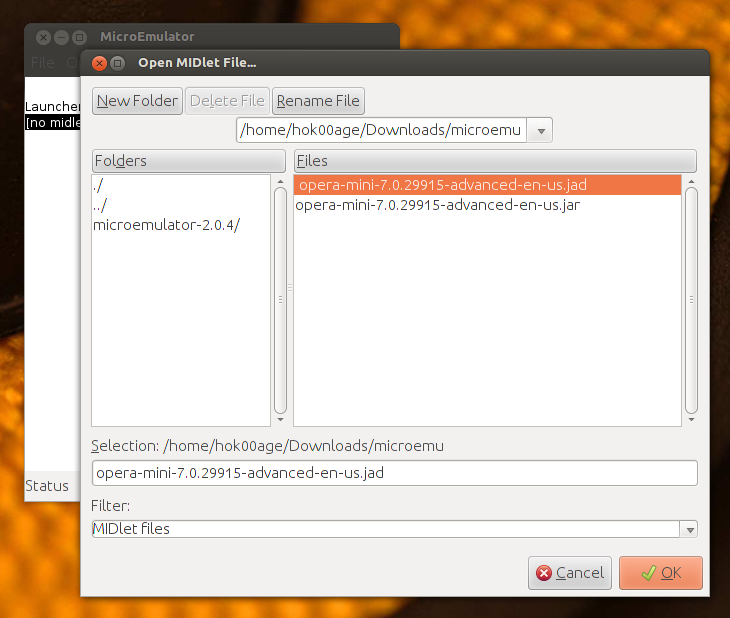Click the Rename File button
This screenshot has width=730, height=618.
318,101
